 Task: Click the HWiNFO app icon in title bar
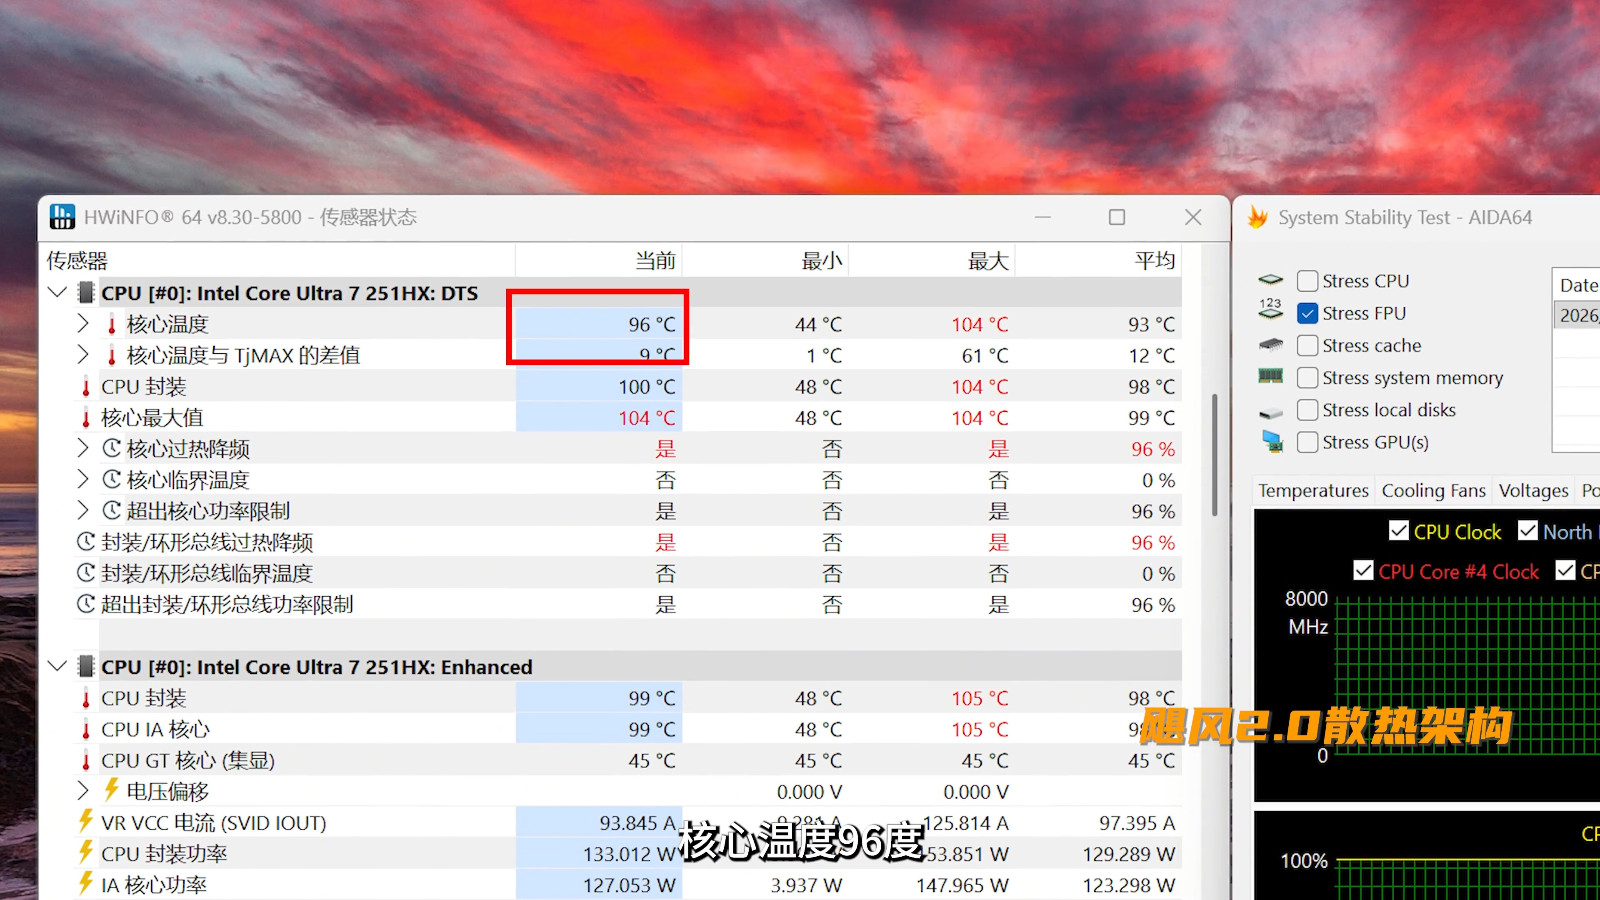(62, 217)
